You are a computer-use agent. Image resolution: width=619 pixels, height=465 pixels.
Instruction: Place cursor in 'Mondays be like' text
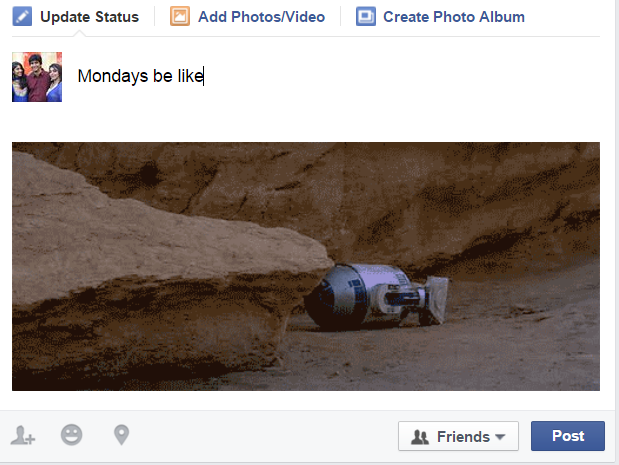pyautogui.click(x=140, y=76)
